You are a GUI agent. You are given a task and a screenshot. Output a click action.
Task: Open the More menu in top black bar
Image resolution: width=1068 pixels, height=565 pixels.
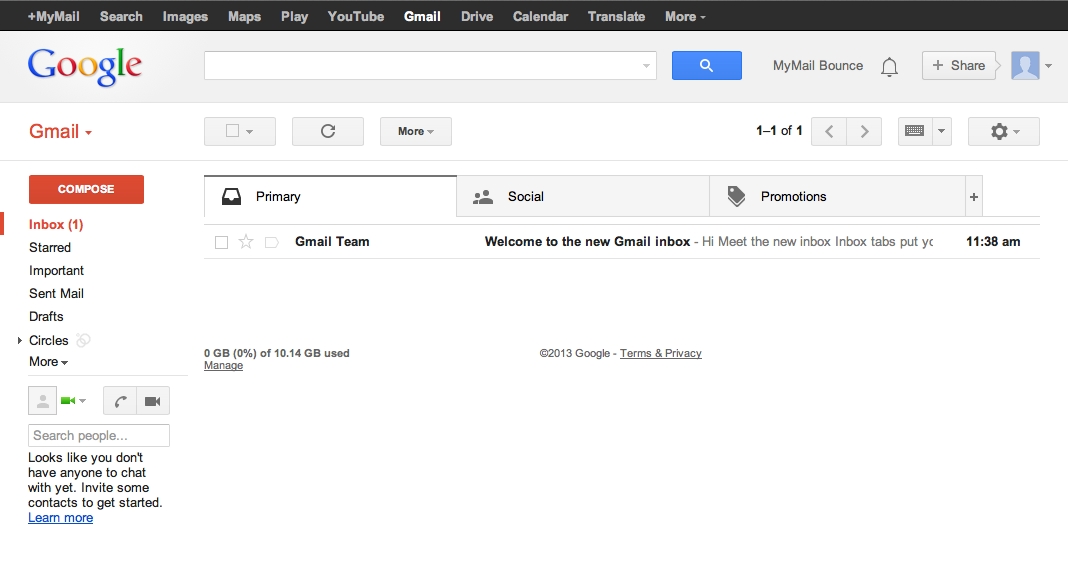685,16
